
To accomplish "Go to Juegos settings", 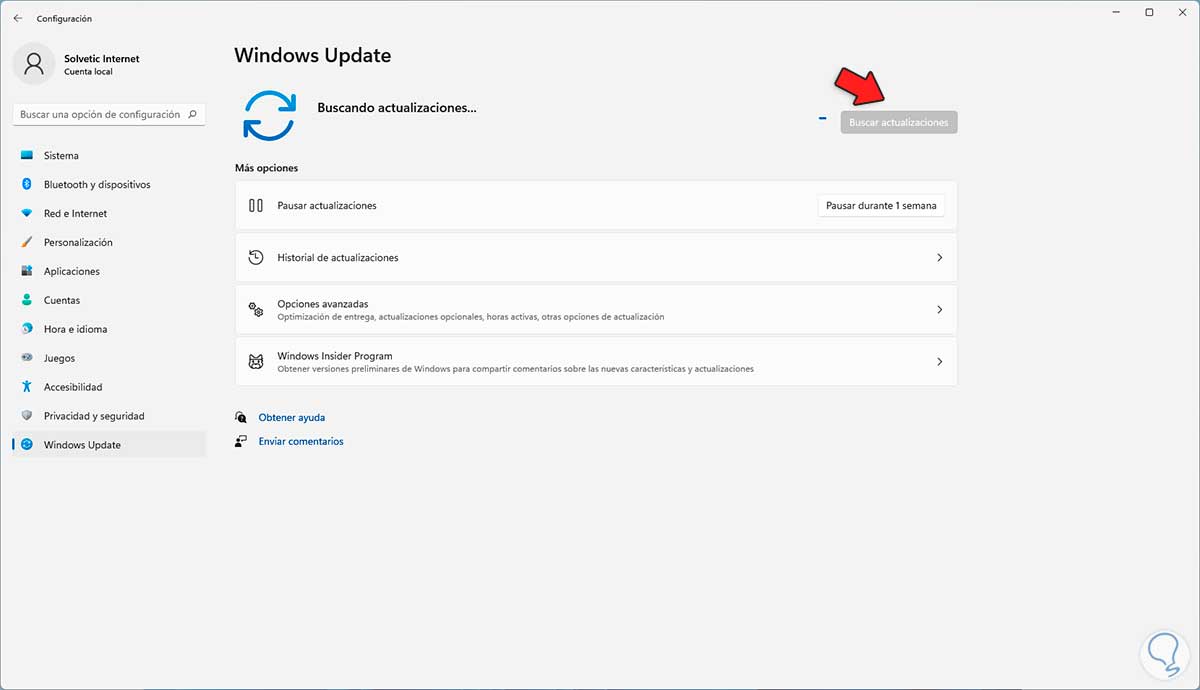I will (109, 358).
